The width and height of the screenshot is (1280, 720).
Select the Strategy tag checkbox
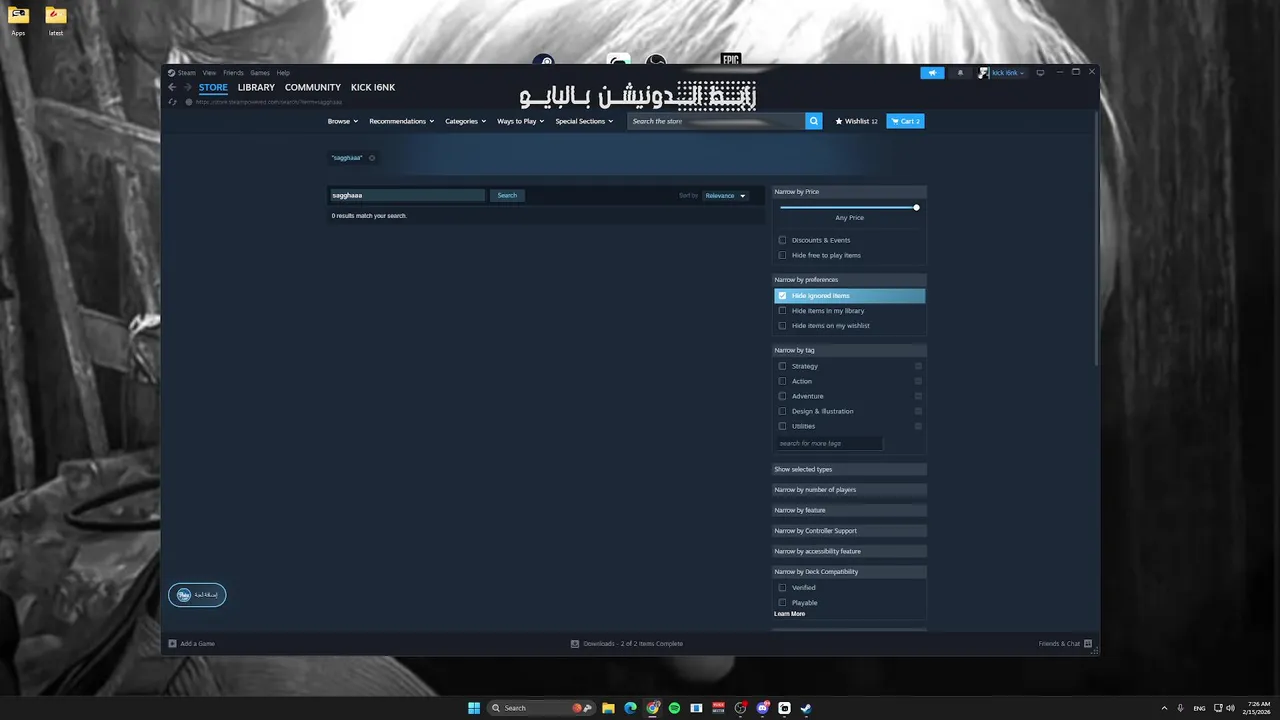782,366
